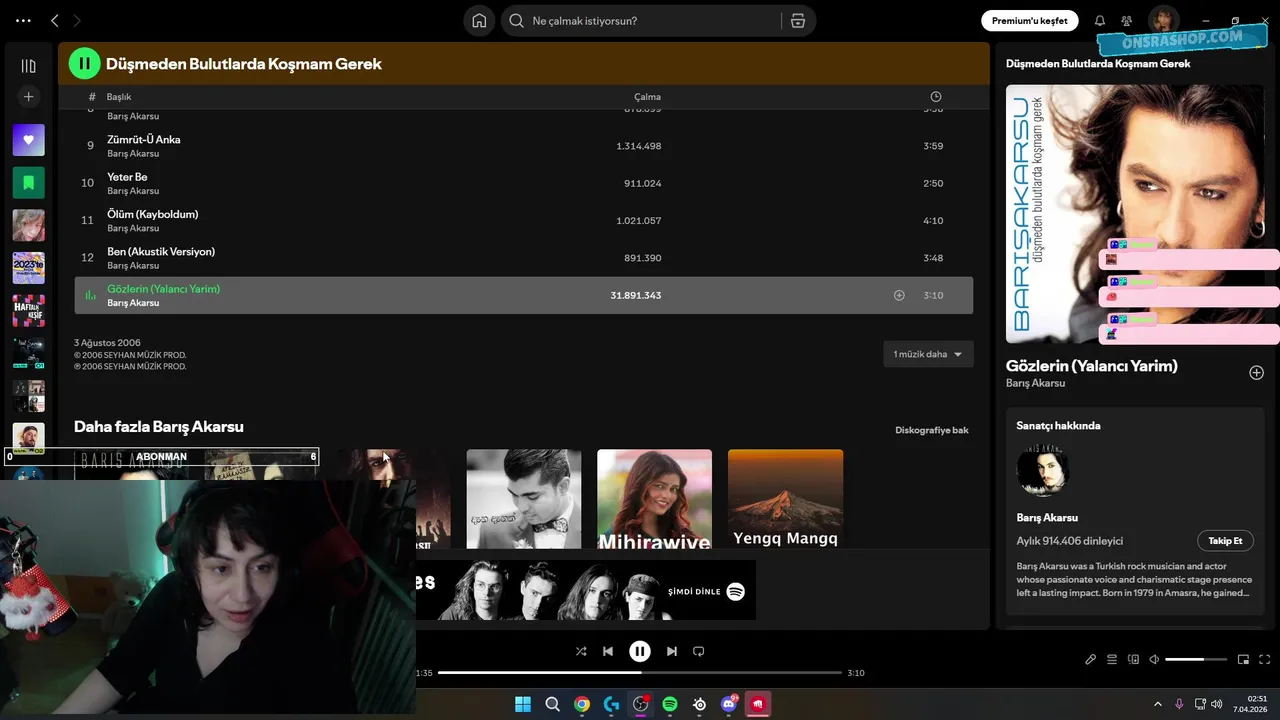Open the Spotify Home icon
The image size is (1280, 720).
point(479,21)
